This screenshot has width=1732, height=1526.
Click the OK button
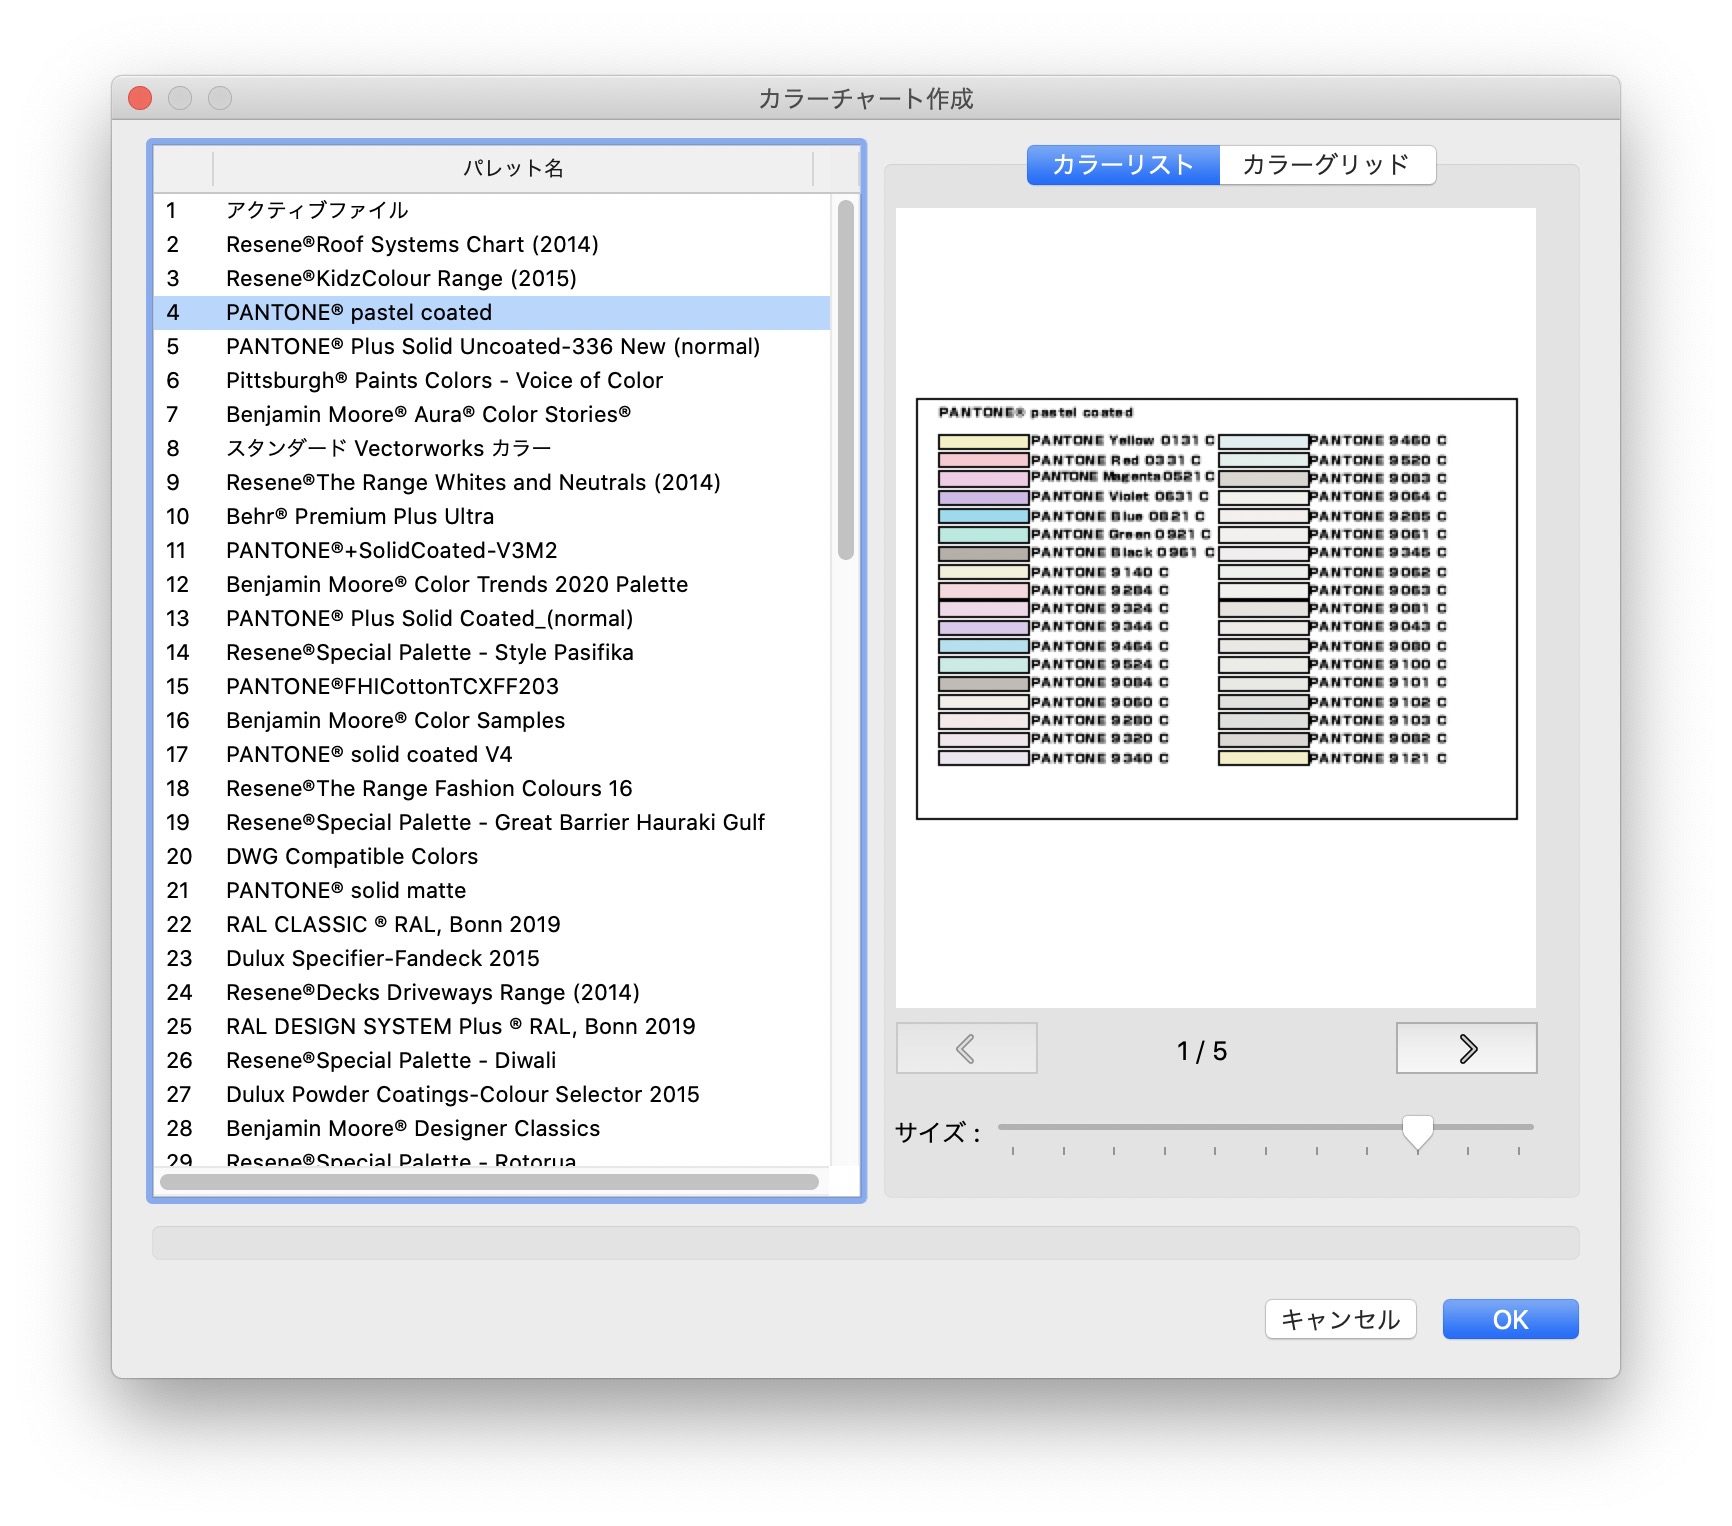click(x=1510, y=1319)
